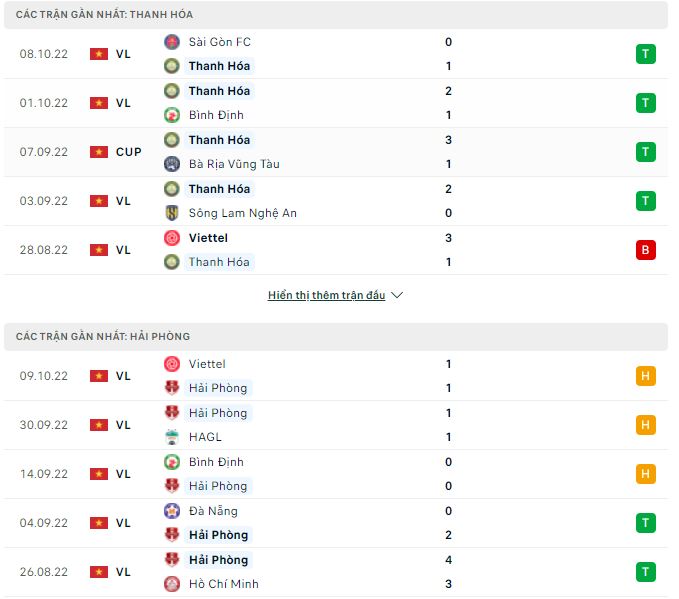Click green T win badge for 08.10.22

point(645,54)
